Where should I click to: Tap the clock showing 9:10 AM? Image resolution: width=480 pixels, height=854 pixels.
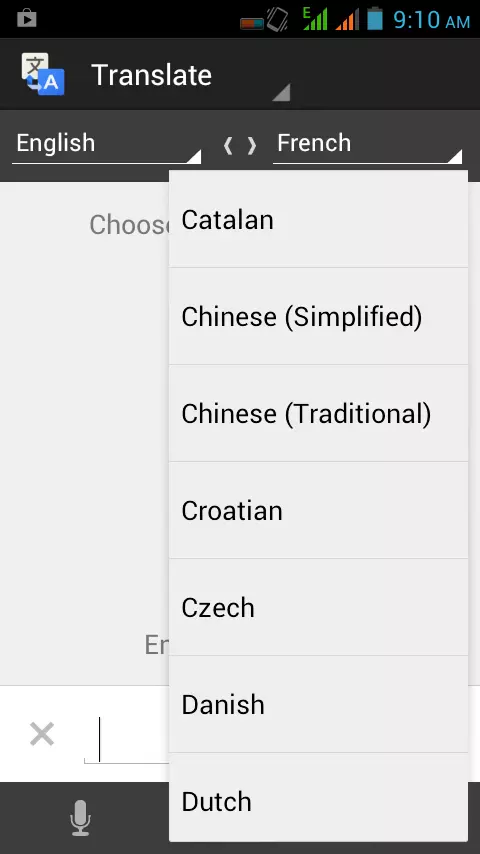pos(432,20)
